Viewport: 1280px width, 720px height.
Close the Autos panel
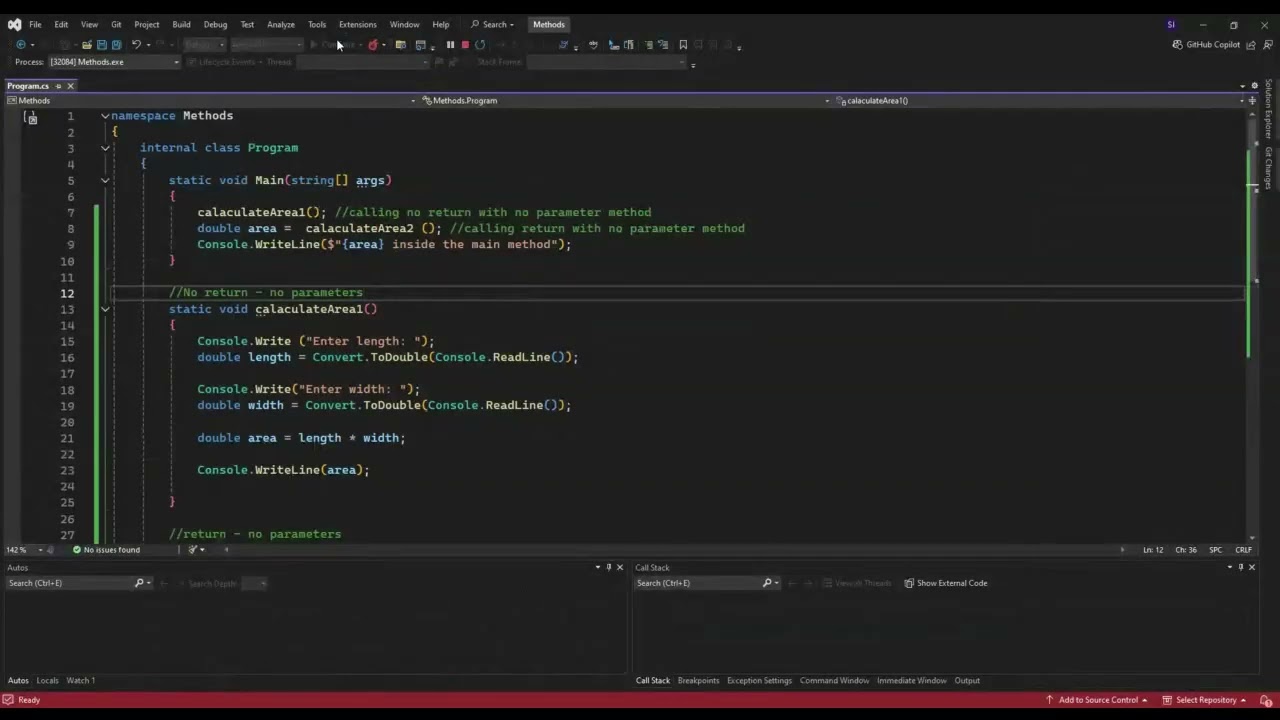click(620, 567)
